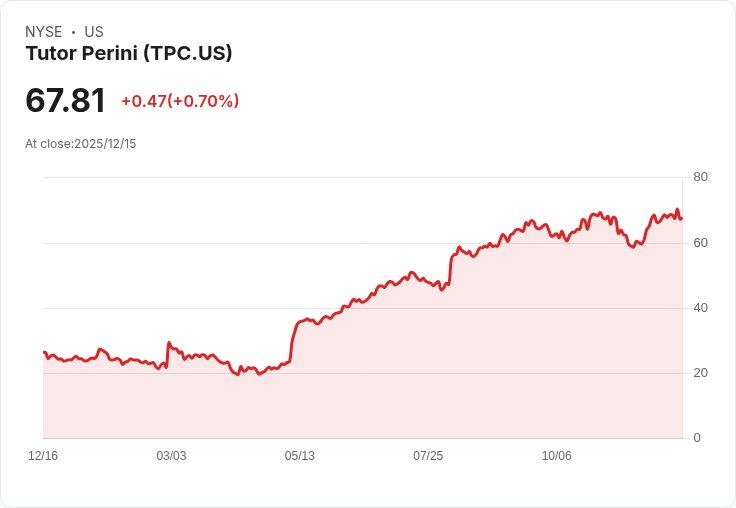Select the 67.81 current price
Image resolution: width=736 pixels, height=508 pixels.
click(65, 100)
